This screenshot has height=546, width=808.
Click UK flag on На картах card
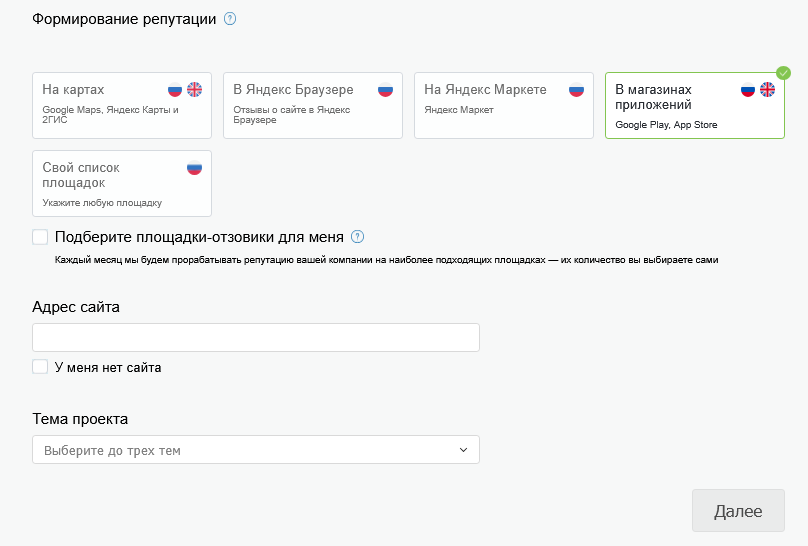point(194,90)
